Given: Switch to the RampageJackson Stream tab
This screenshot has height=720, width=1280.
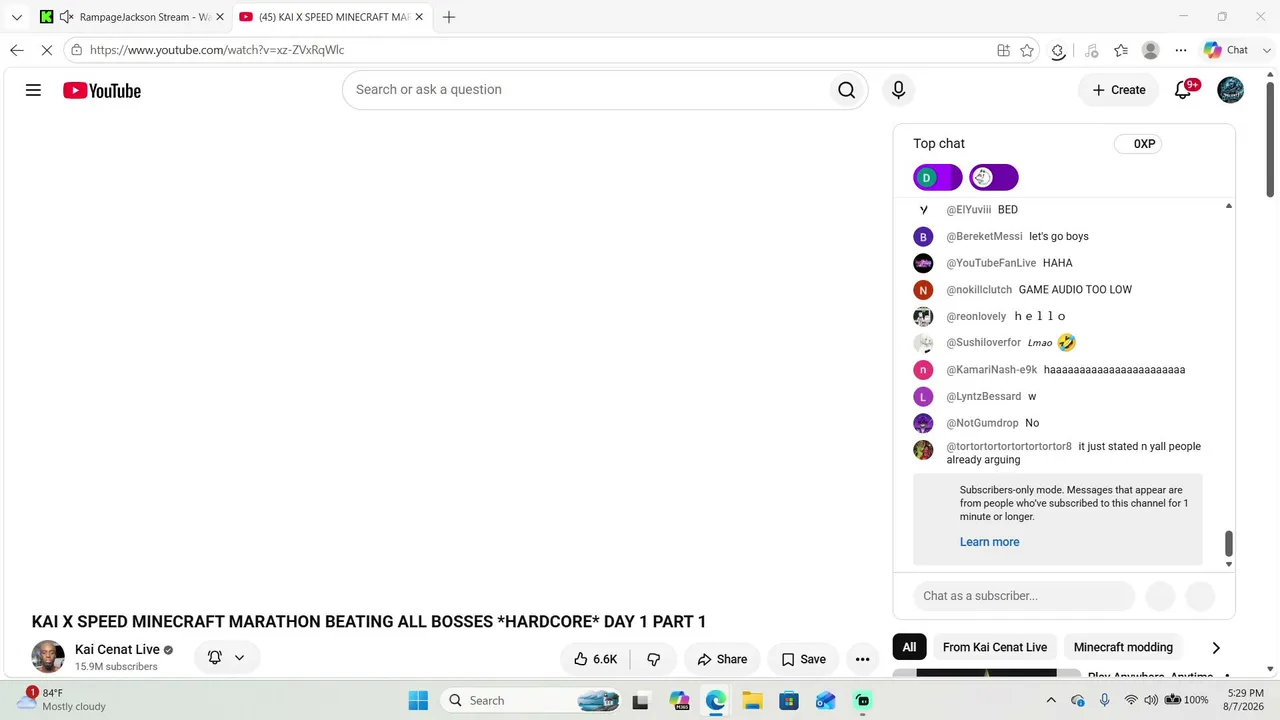Looking at the screenshot, I should pyautogui.click(x=131, y=17).
